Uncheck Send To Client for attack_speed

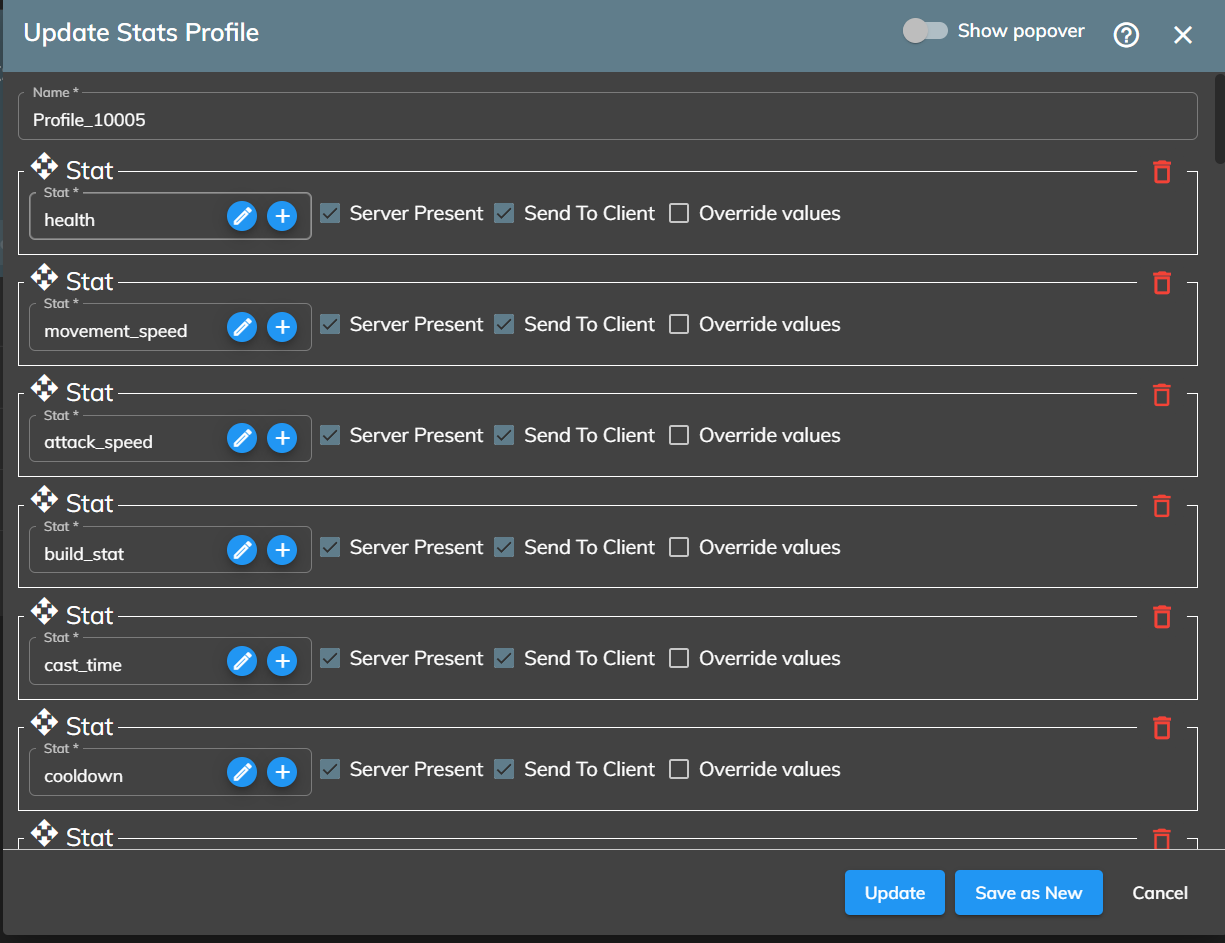504,435
